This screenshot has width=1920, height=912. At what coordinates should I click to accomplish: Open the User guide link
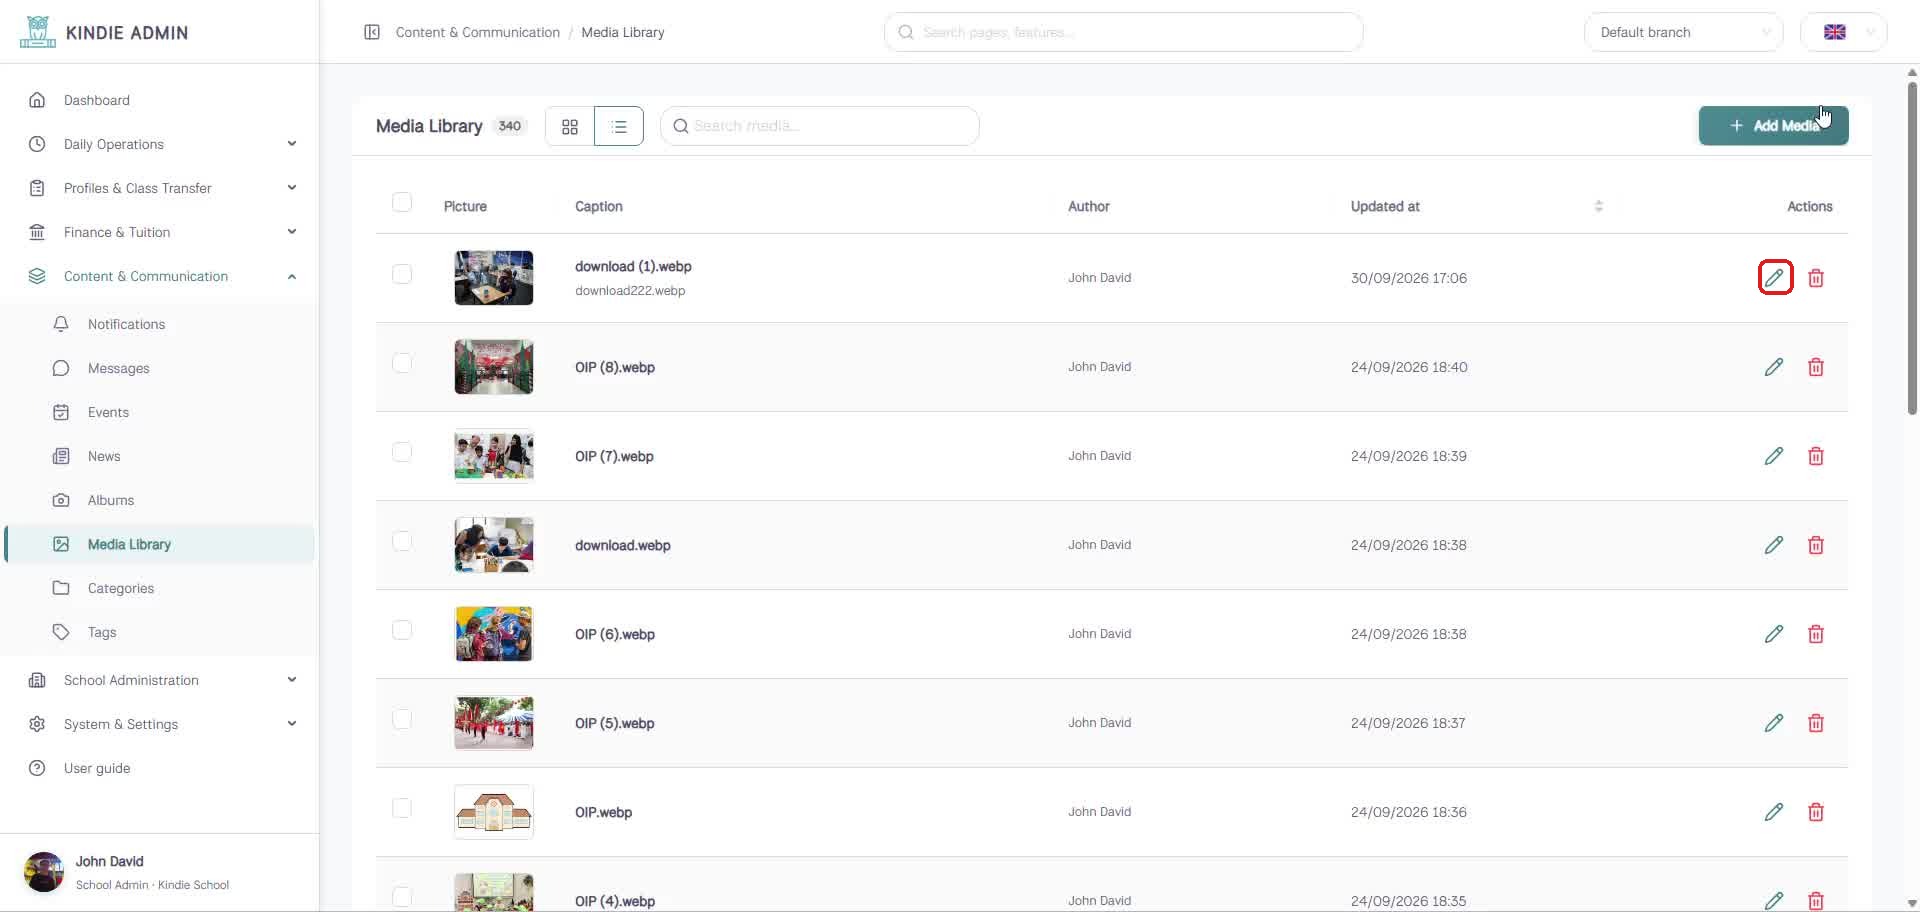(x=160, y=768)
